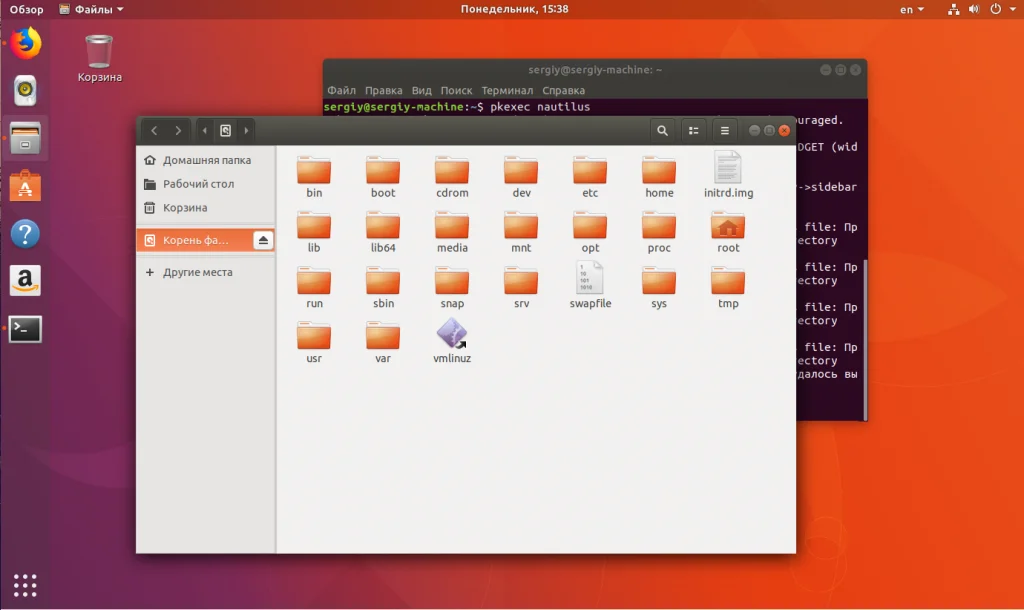Go forward using the forward arrow

[178, 130]
